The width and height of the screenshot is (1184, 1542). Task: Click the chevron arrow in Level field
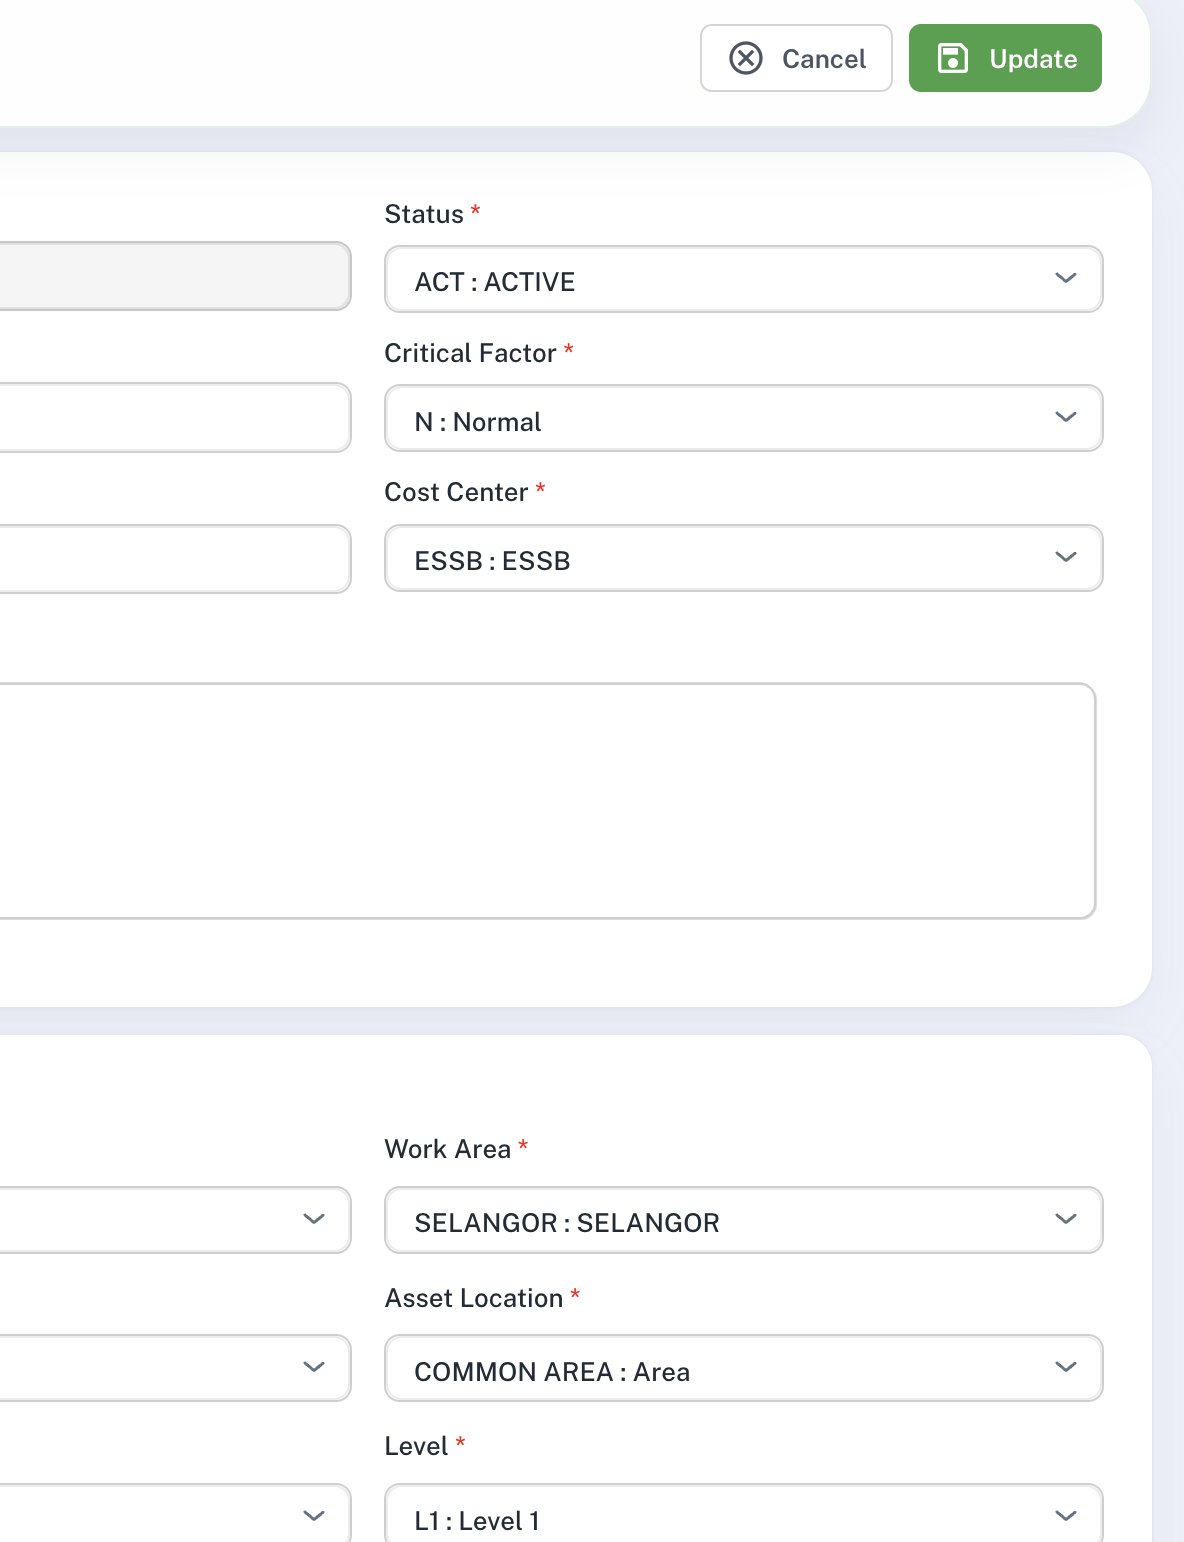tap(1066, 1516)
